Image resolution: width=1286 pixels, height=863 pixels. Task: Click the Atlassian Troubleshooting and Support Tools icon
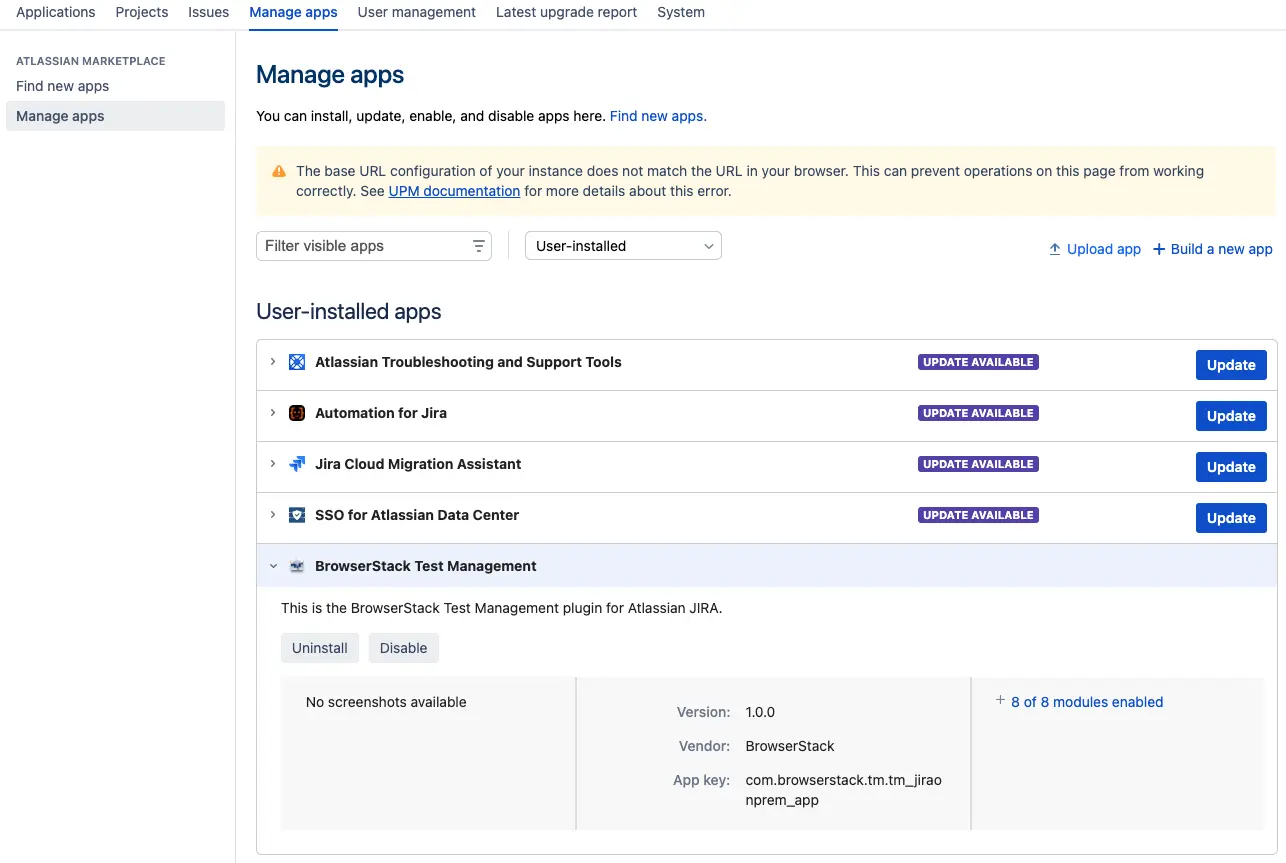(297, 362)
